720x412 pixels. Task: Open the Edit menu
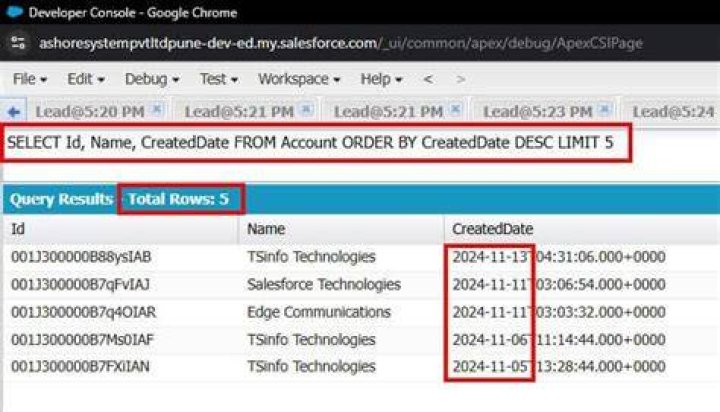point(86,79)
